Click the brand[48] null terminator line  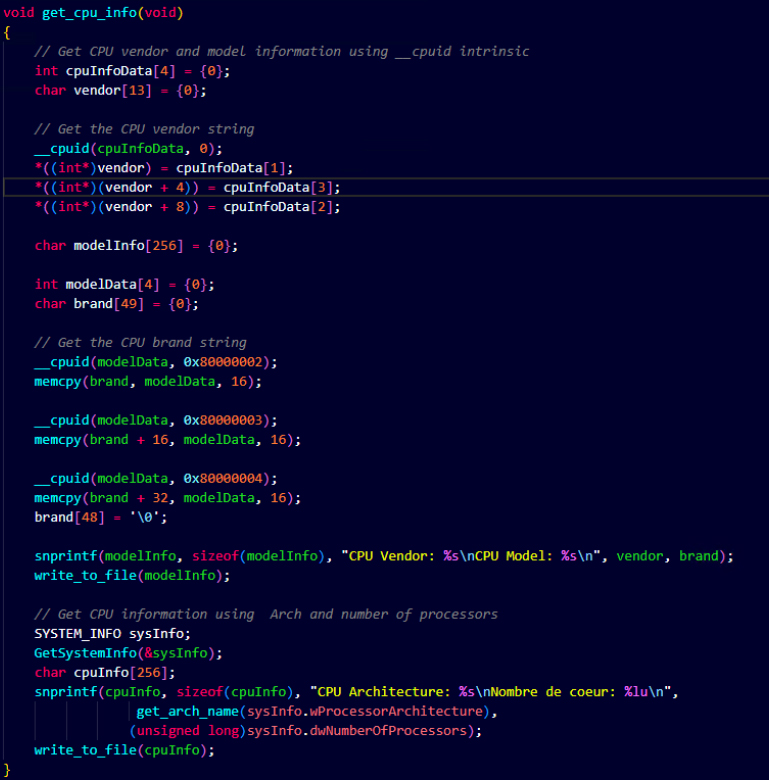pos(101,517)
